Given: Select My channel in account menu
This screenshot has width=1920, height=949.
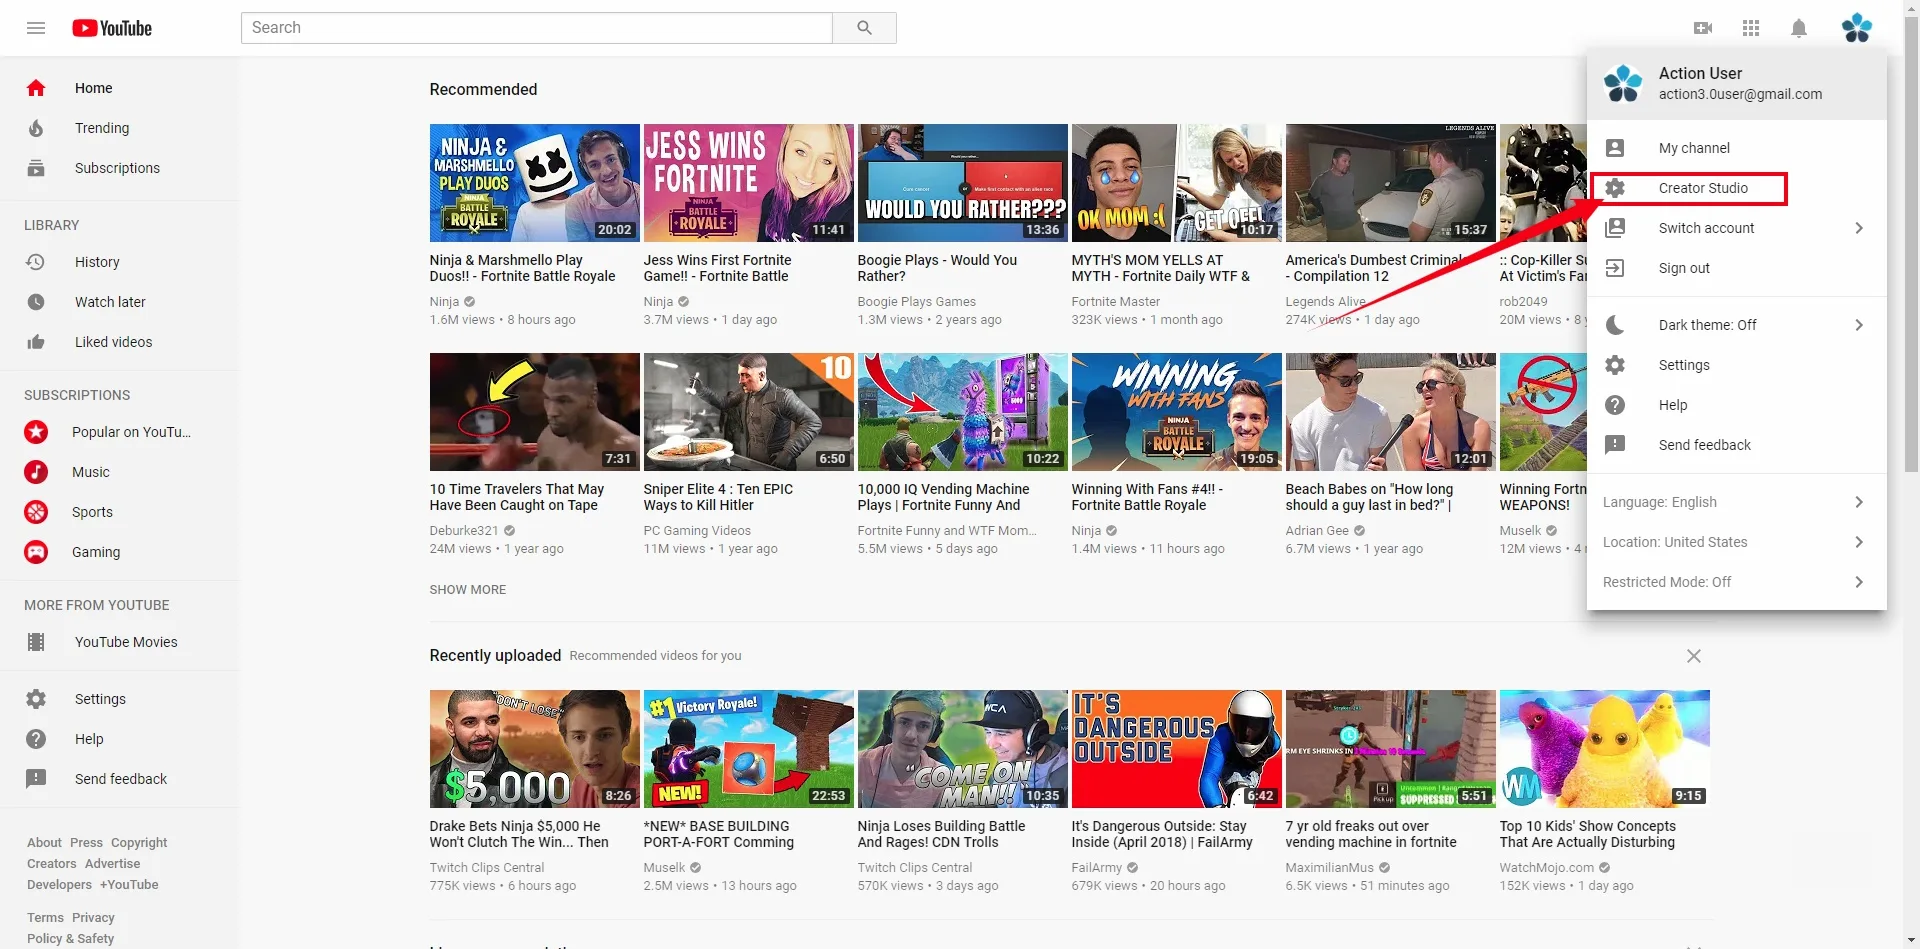Looking at the screenshot, I should [x=1737, y=148].
